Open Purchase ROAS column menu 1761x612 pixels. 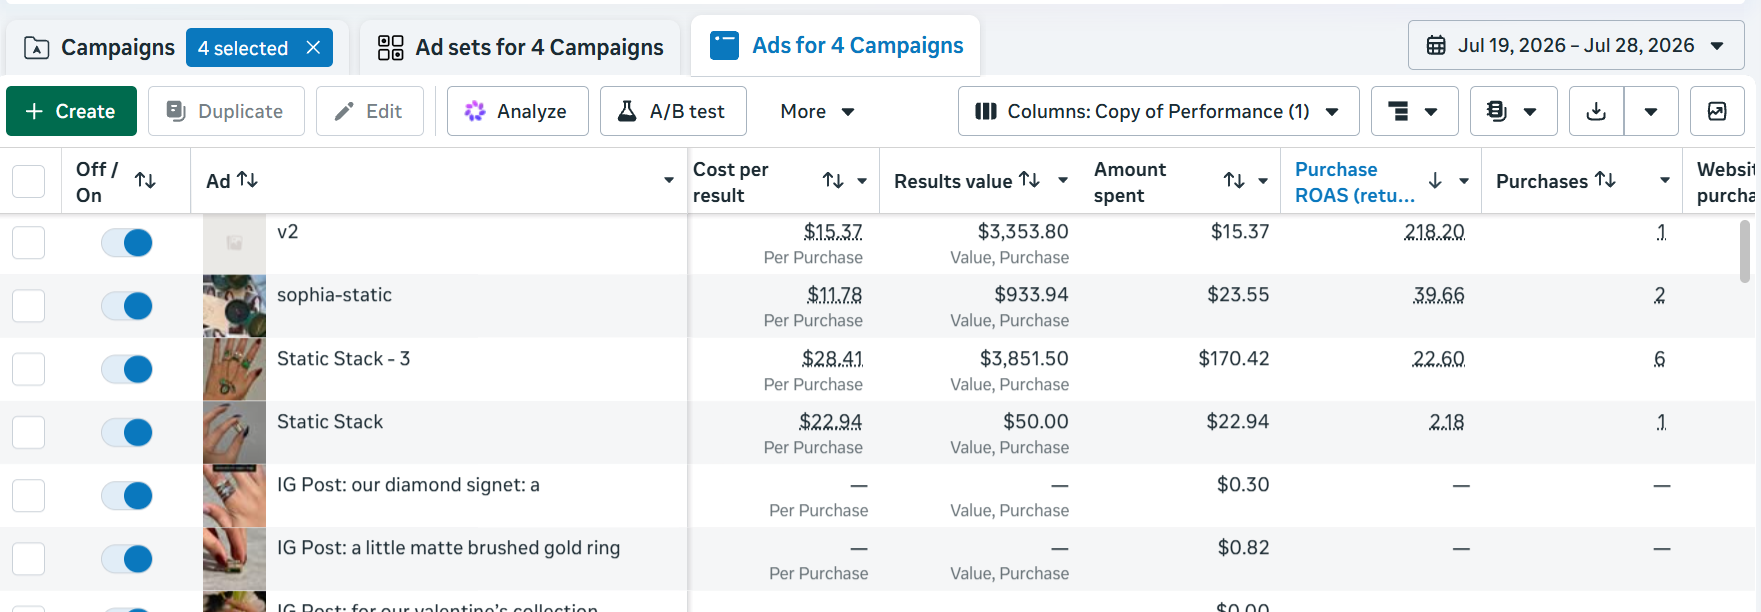pyautogui.click(x=1464, y=181)
